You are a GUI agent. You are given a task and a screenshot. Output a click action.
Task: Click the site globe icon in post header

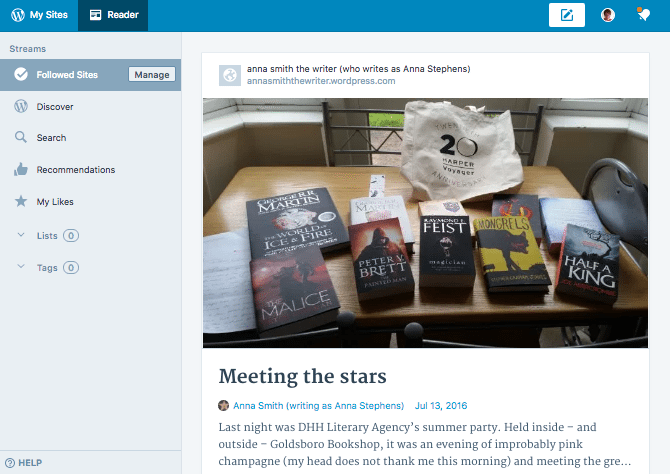pos(230,75)
